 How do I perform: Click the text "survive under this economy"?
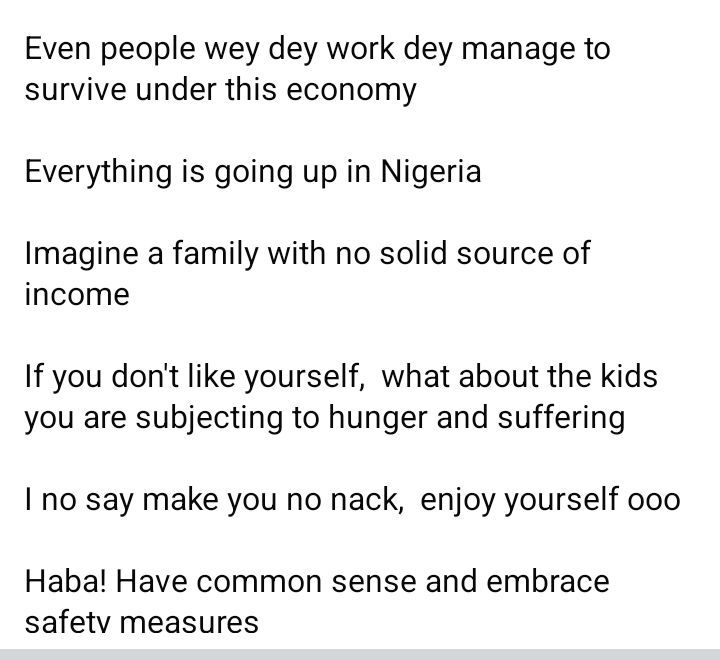(x=220, y=89)
